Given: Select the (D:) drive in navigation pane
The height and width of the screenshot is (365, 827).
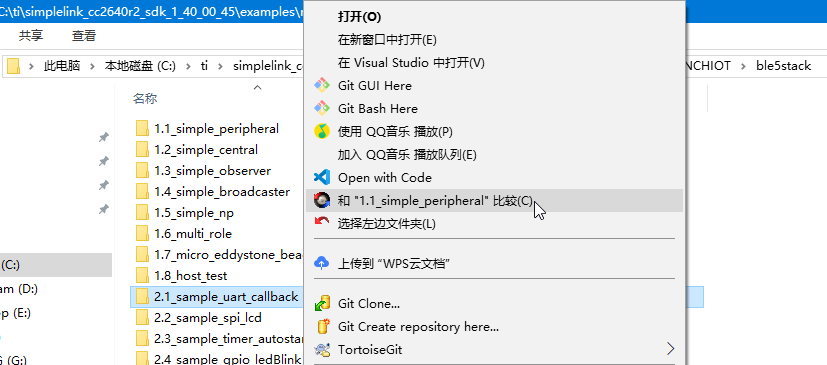Looking at the screenshot, I should (18, 289).
